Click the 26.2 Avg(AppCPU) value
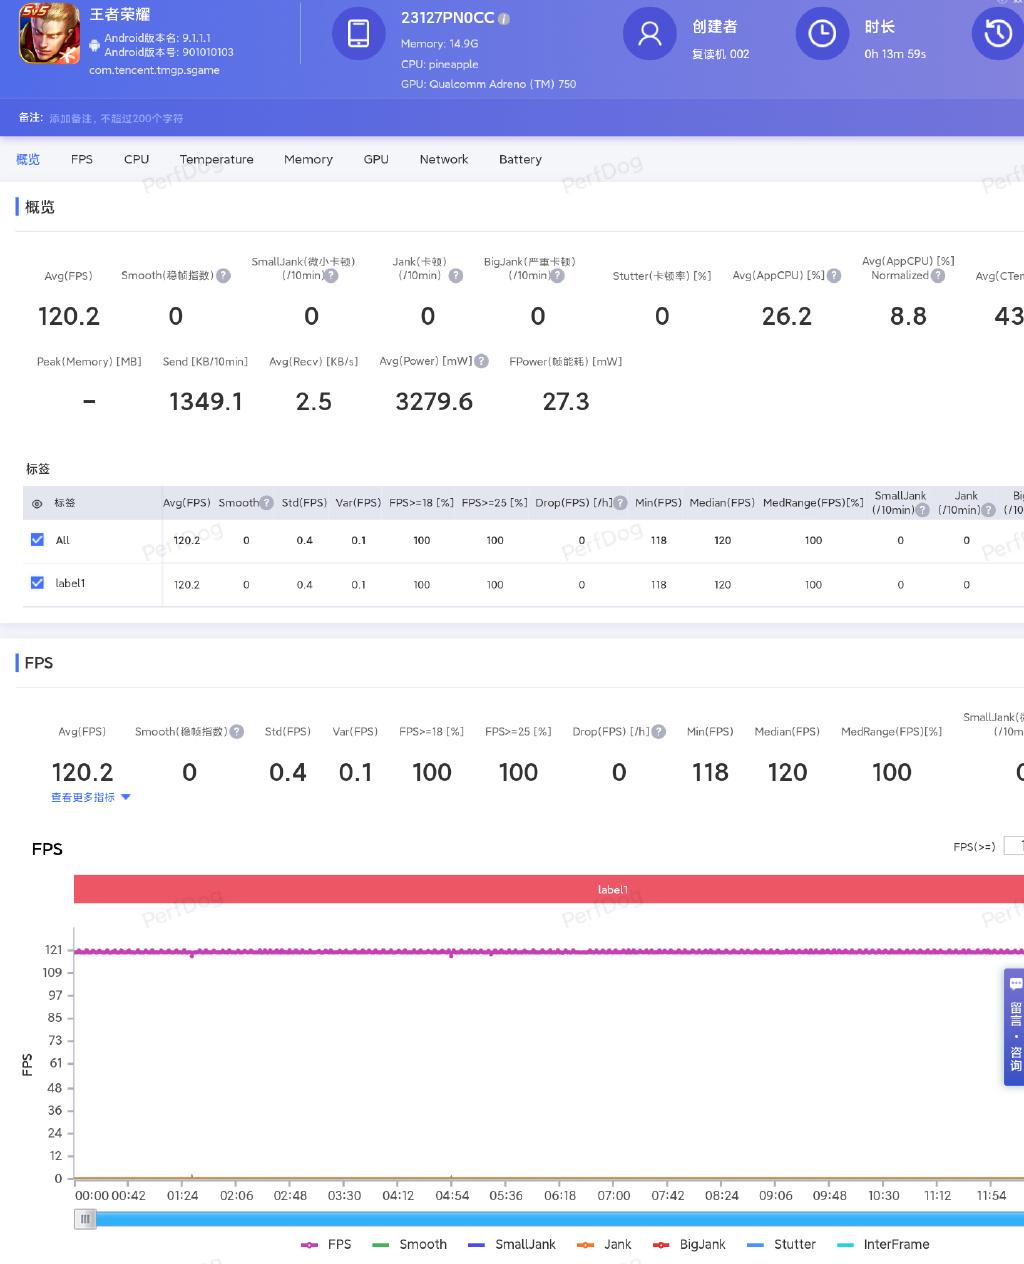Viewport: 1024px width, 1264px height. click(x=787, y=317)
